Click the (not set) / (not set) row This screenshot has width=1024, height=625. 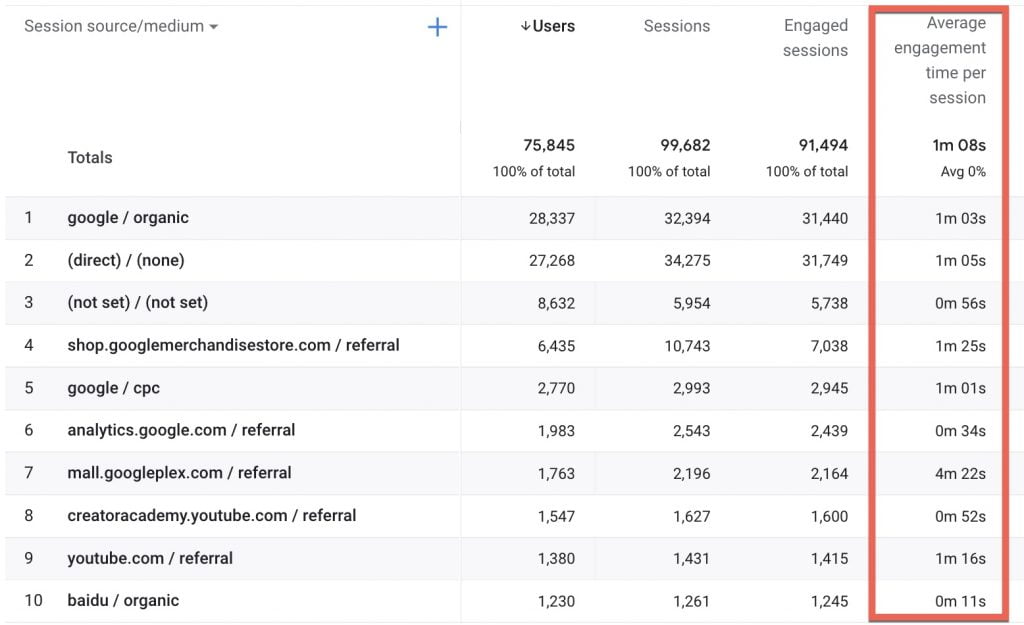click(137, 303)
